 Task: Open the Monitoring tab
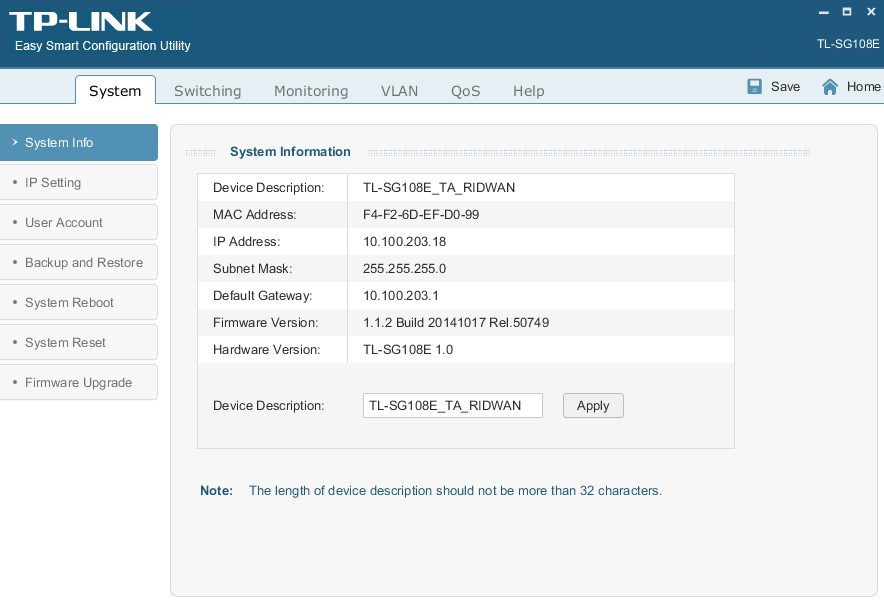pyautogui.click(x=311, y=91)
